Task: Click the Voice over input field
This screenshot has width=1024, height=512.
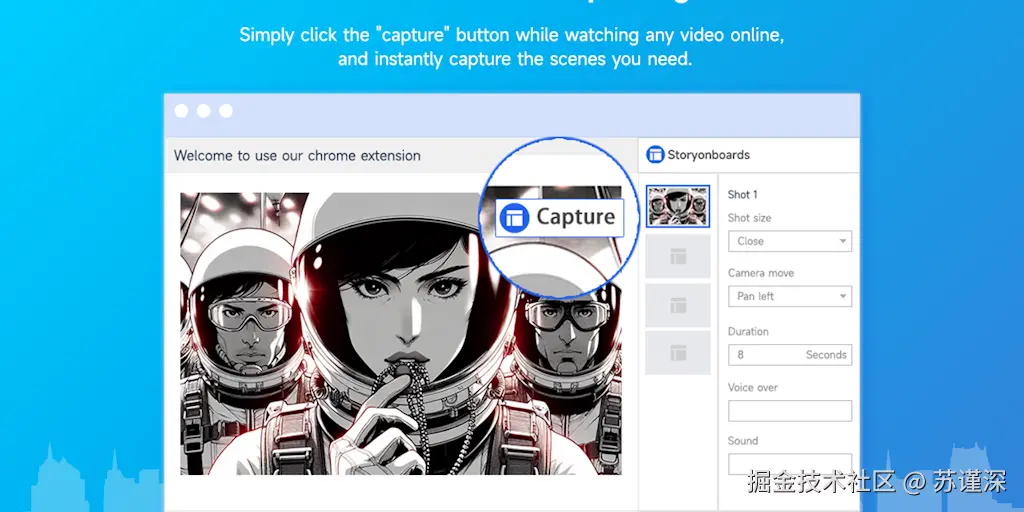Action: pos(790,411)
